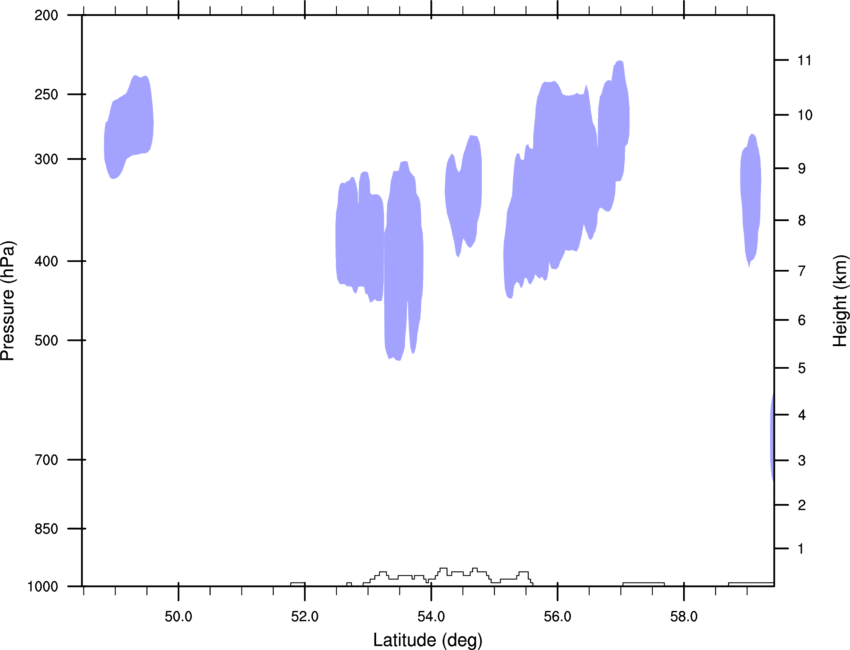Image resolution: width=850 pixels, height=650 pixels.
Task: Pick the 6 km height label
Action: [x=802, y=320]
